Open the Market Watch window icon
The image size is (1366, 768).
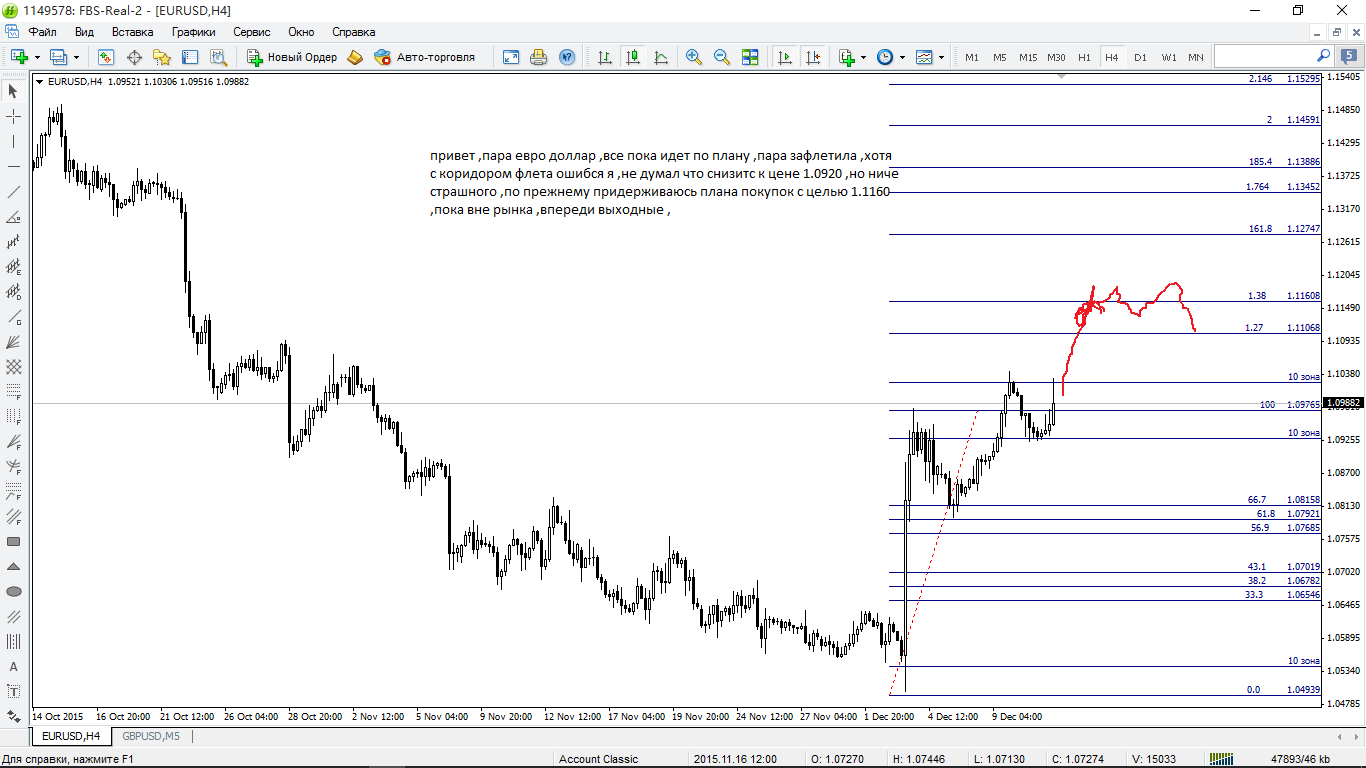tap(106, 57)
